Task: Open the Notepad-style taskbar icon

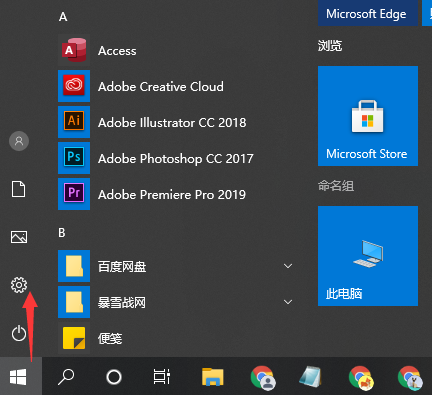Action: point(310,377)
